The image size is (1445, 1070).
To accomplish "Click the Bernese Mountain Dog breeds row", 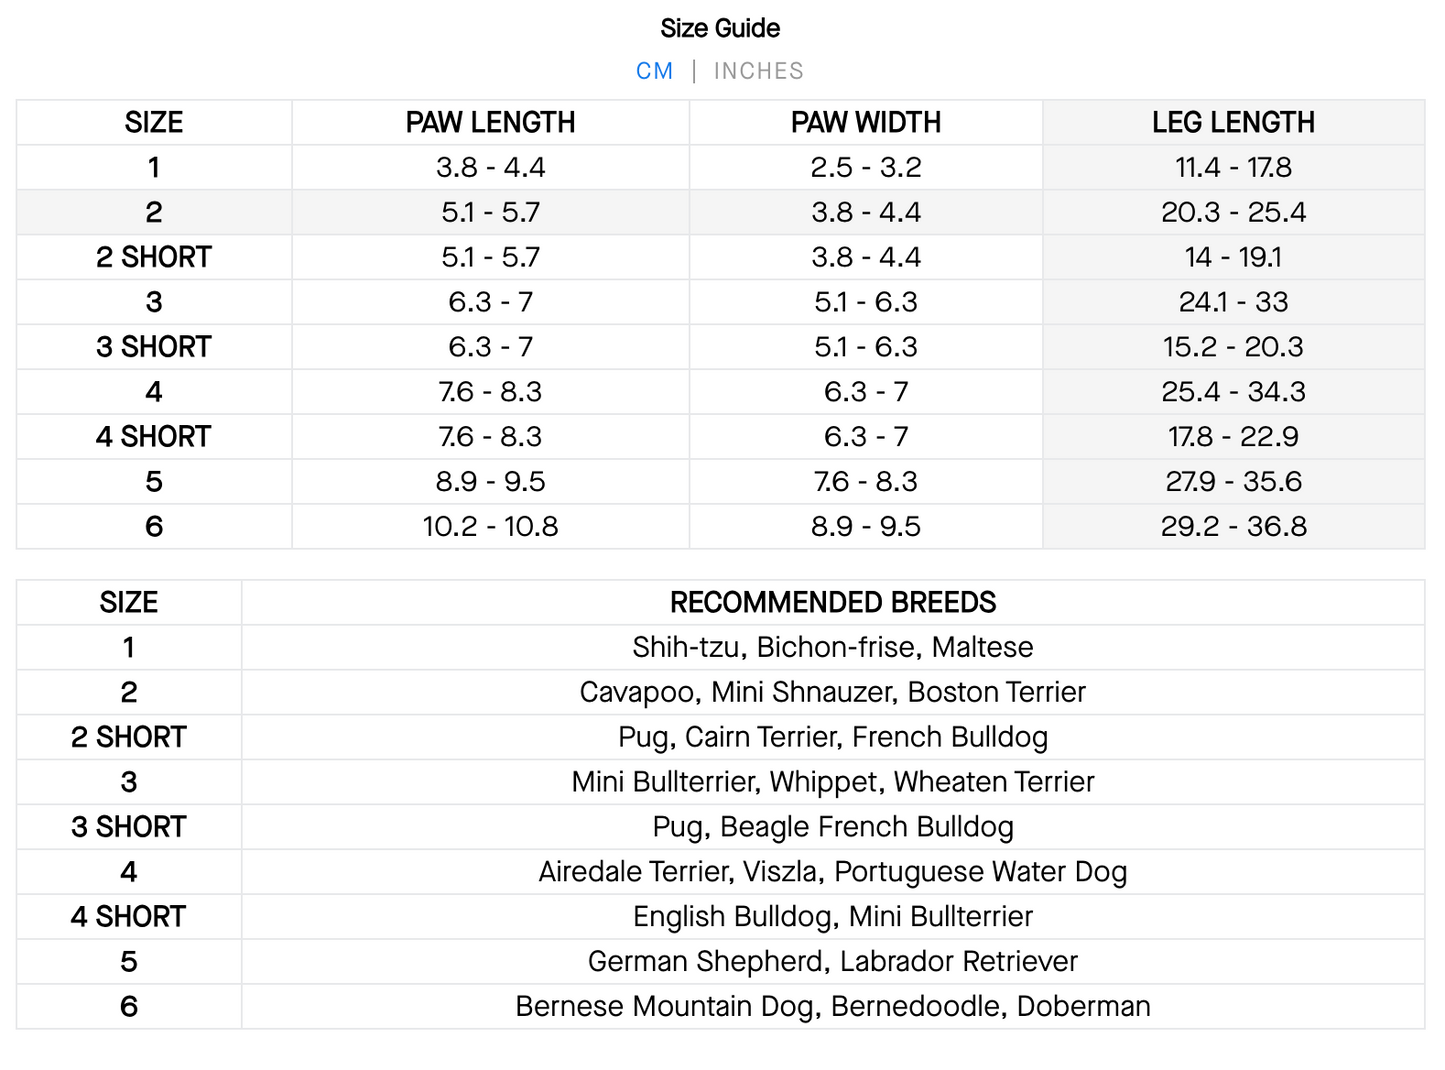I will point(832,1007).
